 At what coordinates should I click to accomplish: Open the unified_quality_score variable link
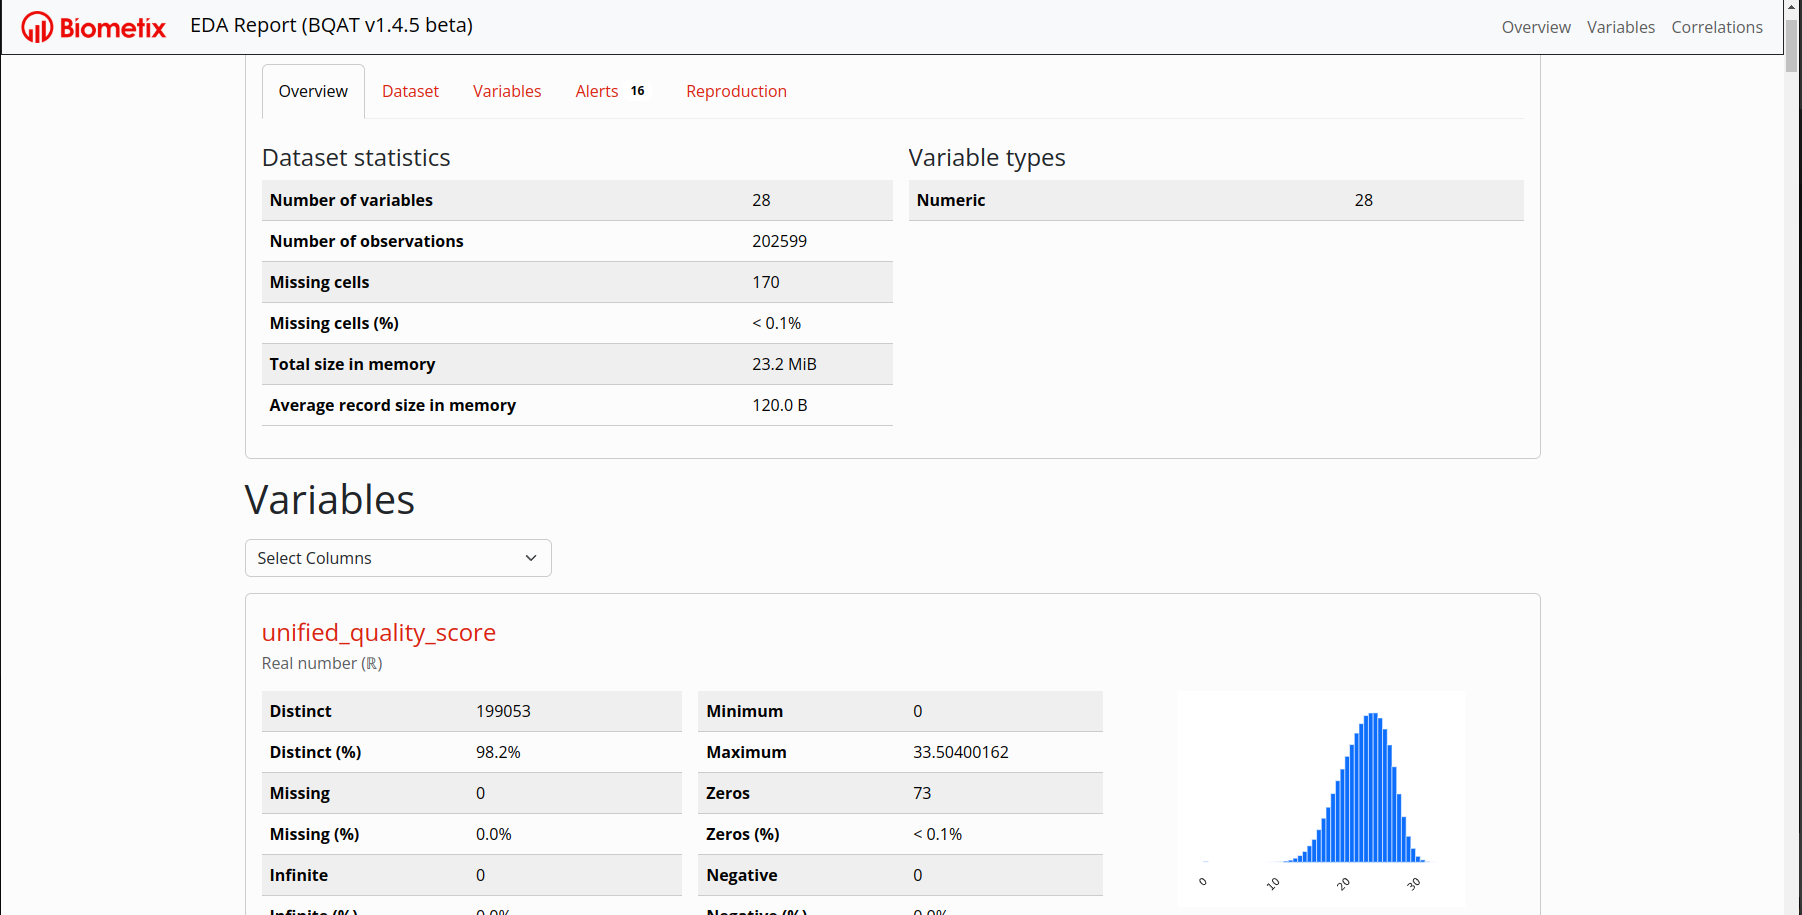378,632
